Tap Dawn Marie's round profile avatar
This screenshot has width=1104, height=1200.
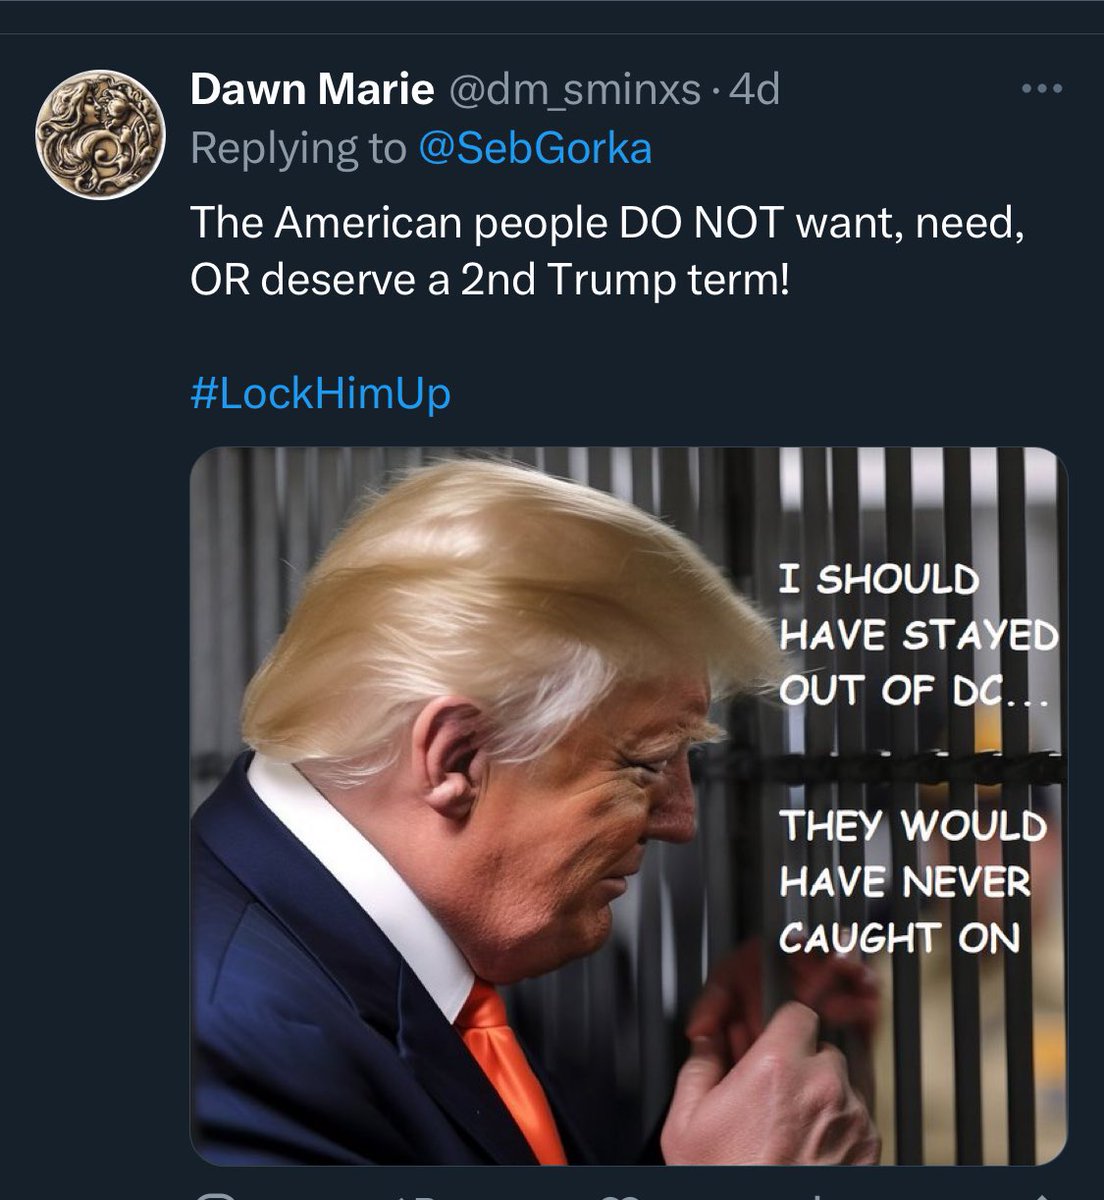click(x=98, y=126)
